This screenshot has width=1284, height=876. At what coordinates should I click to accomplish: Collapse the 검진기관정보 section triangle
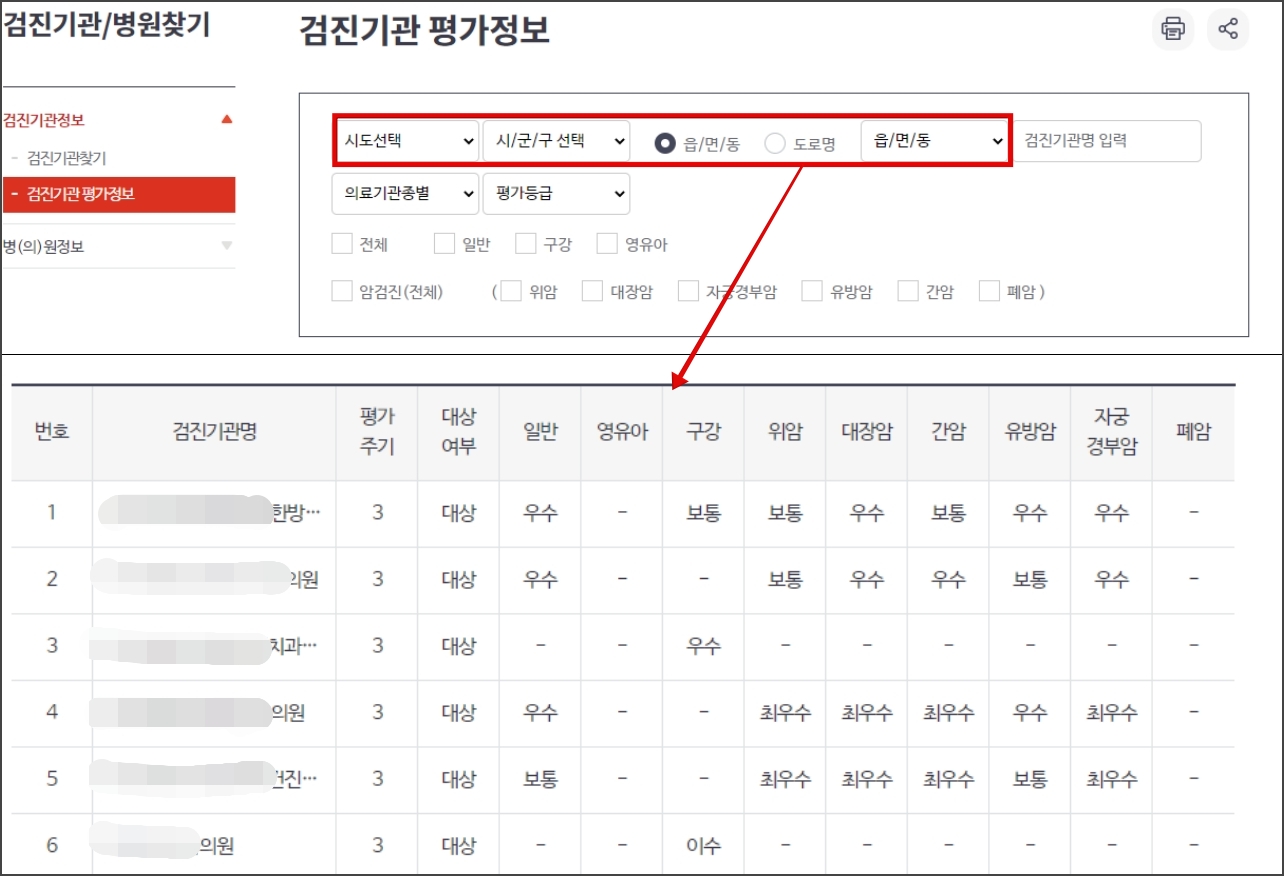coord(227,119)
